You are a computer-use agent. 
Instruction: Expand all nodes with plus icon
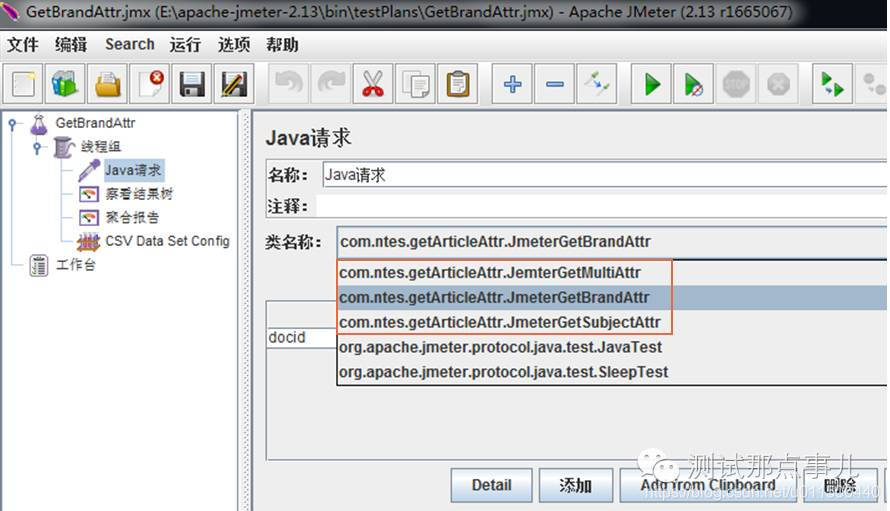(x=512, y=84)
